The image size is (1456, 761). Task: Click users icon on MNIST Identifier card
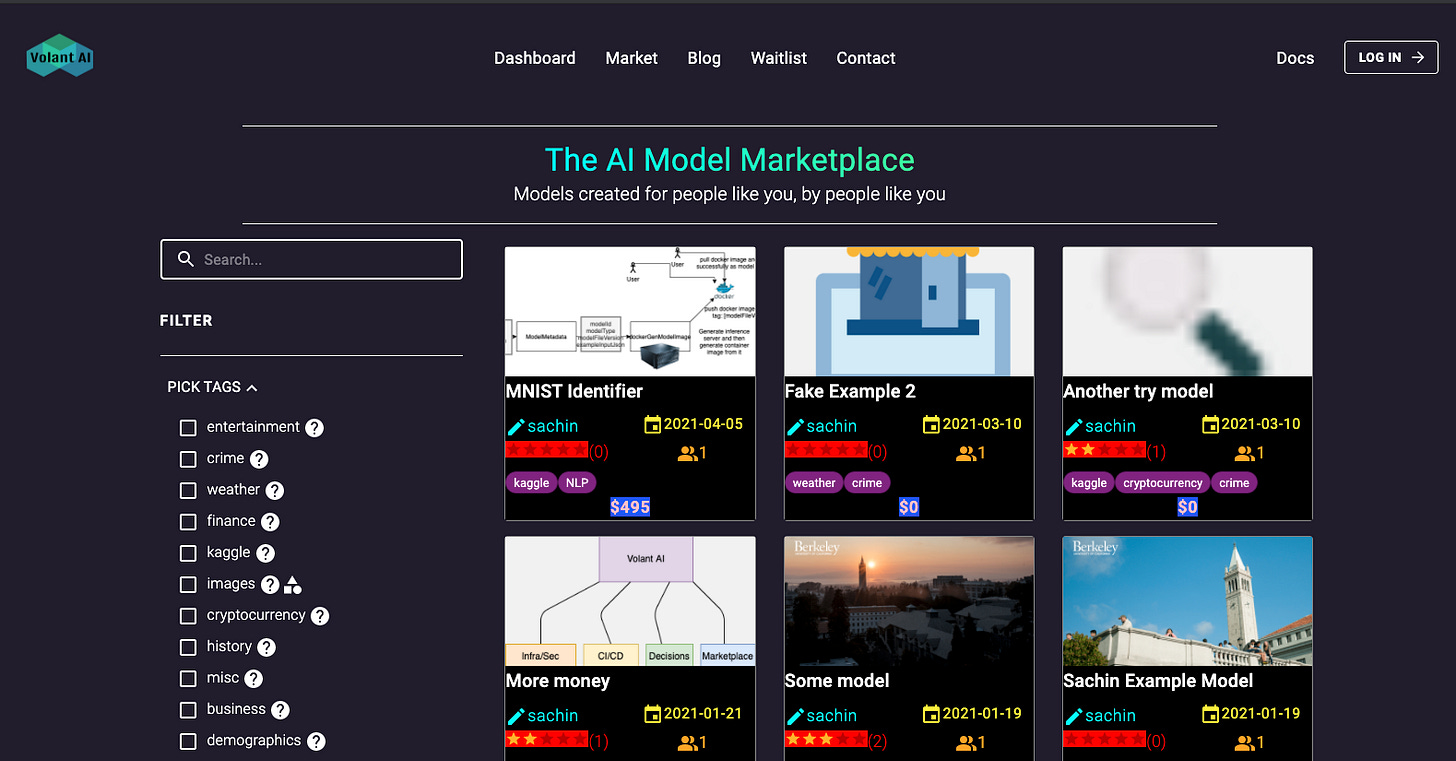tap(687, 453)
